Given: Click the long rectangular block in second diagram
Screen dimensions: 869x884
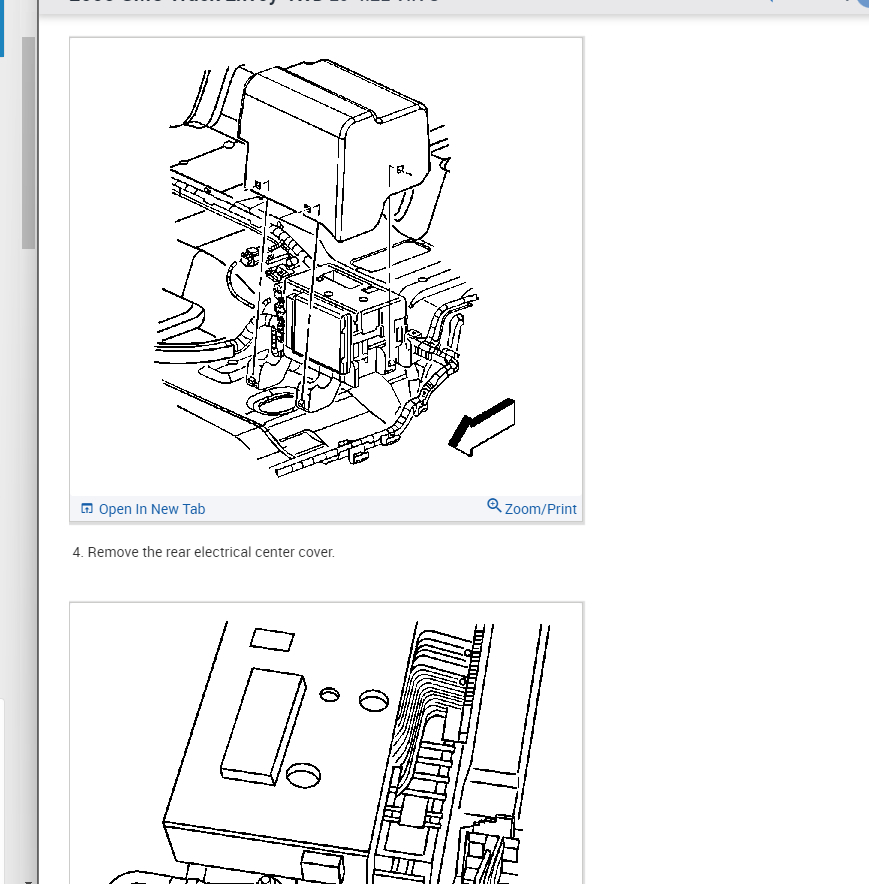Looking at the screenshot, I should (x=263, y=726).
